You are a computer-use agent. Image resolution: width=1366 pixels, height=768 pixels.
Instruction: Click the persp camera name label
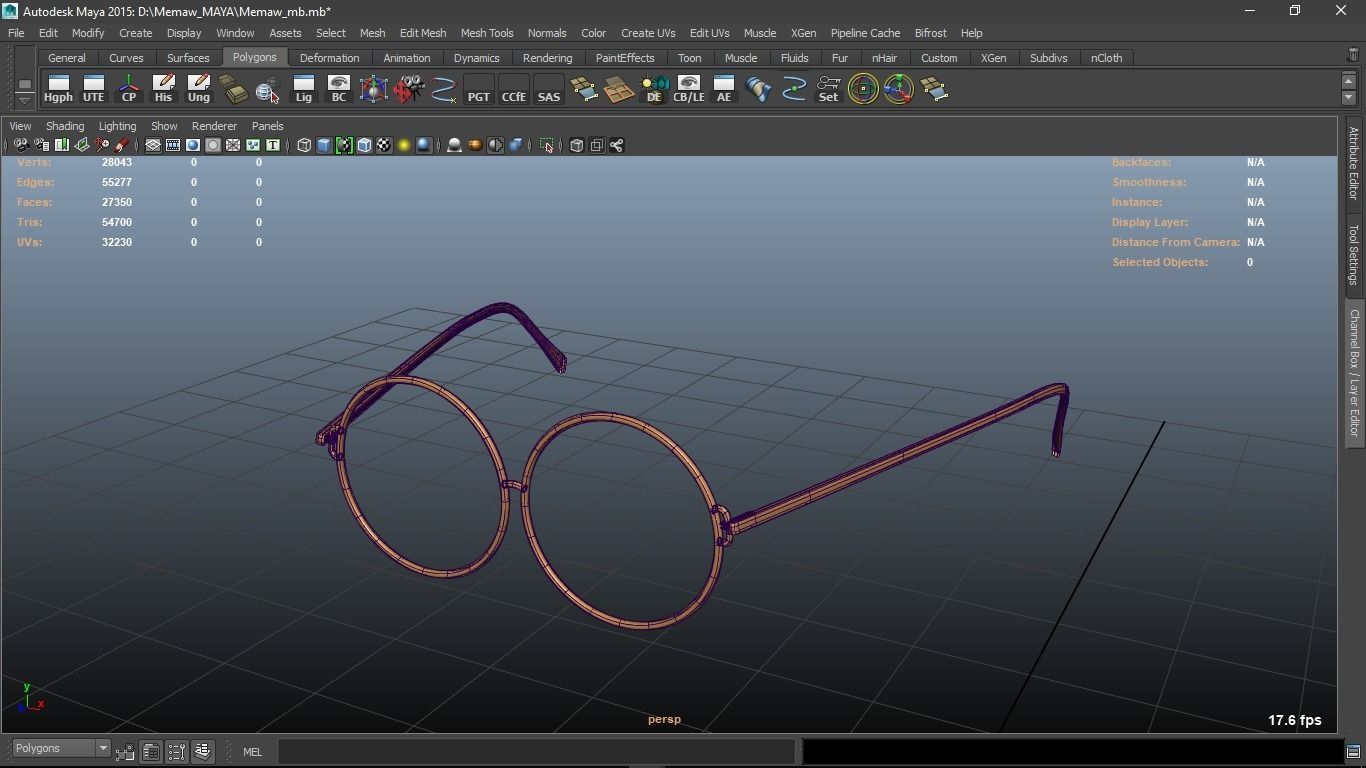click(x=664, y=719)
